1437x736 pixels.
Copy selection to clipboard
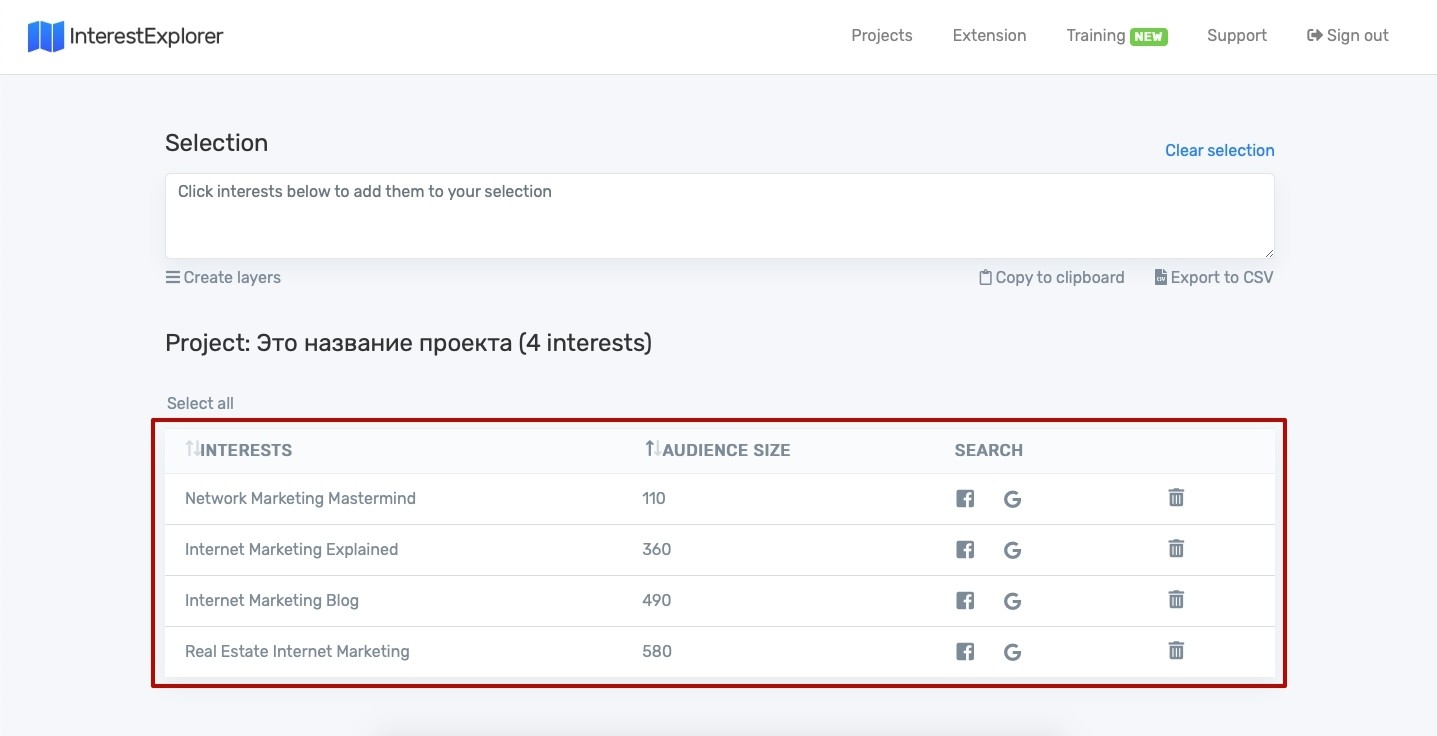coord(1052,277)
